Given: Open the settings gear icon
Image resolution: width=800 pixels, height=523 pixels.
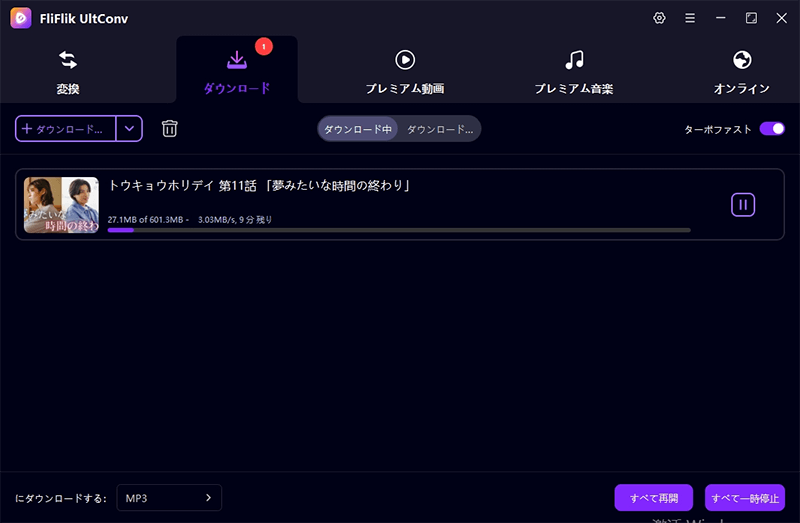Looking at the screenshot, I should 659,18.
